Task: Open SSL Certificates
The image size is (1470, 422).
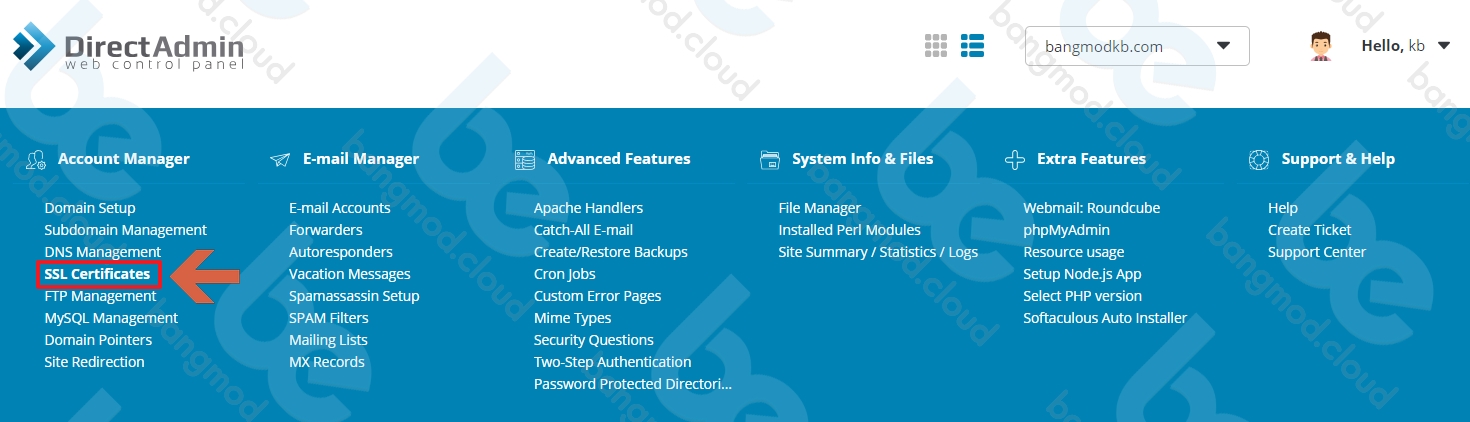Action: pyautogui.click(x=97, y=274)
